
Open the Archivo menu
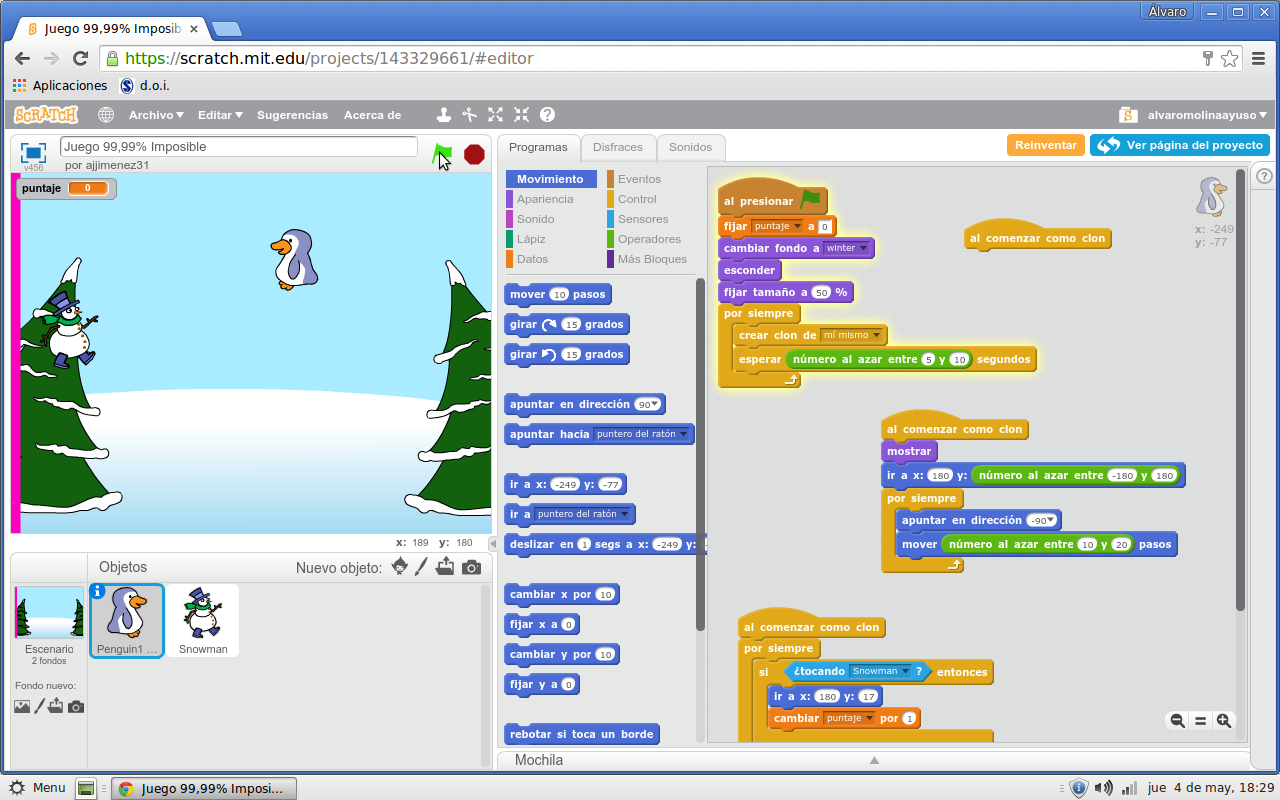[x=155, y=115]
